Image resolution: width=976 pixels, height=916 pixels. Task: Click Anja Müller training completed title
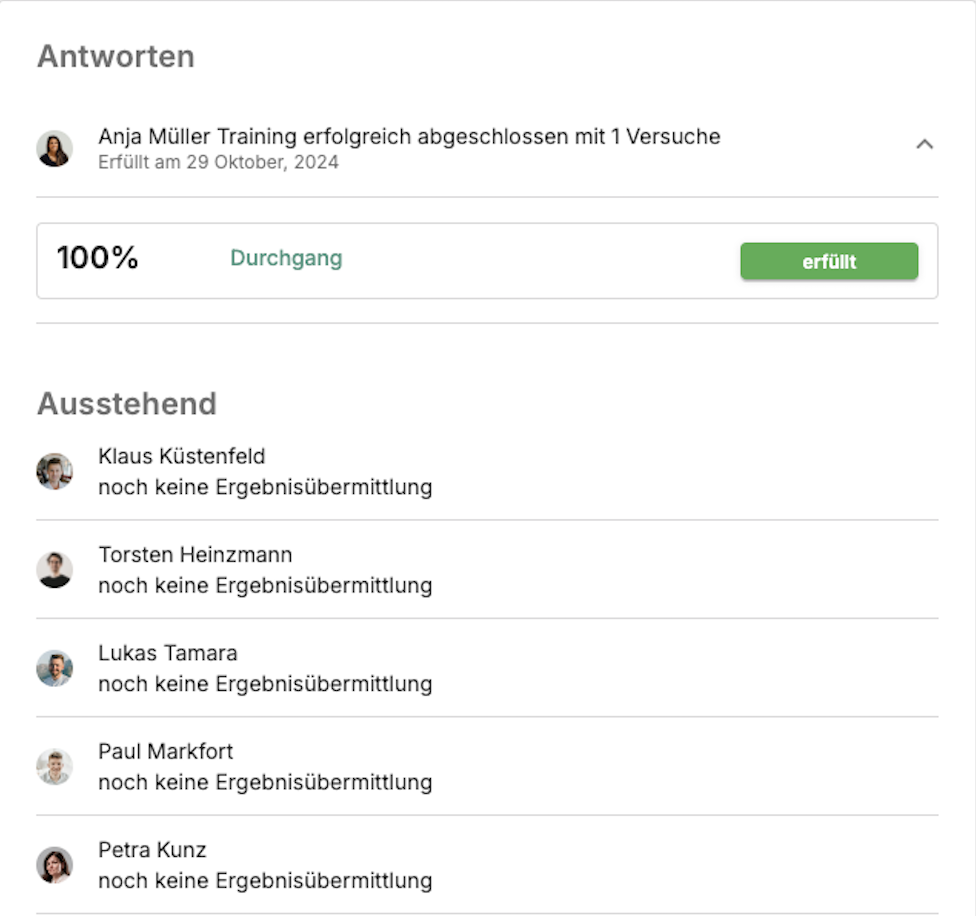[x=409, y=136]
